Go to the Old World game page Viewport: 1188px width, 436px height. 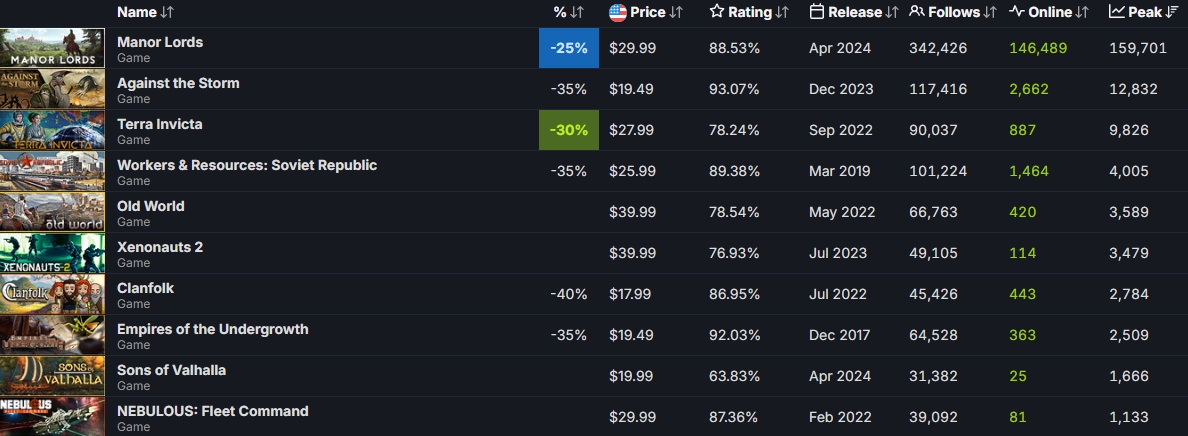click(x=151, y=206)
